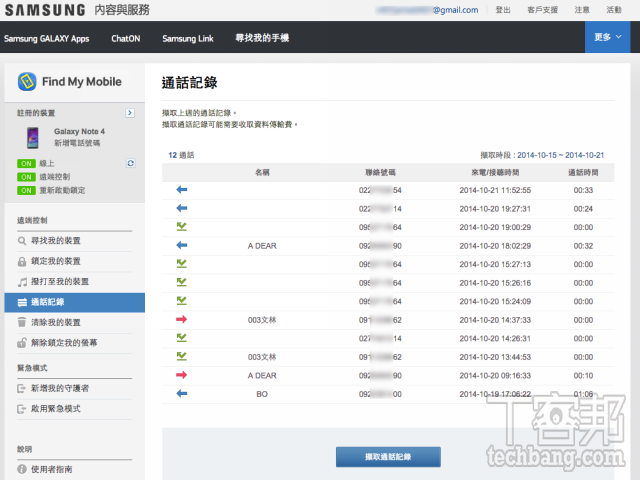Click the icon beside 新增我的守護者
Screen dimensions: 640x480
(x=22, y=389)
